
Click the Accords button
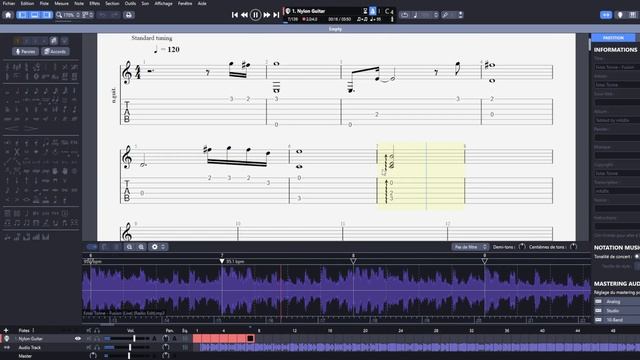tap(55, 52)
